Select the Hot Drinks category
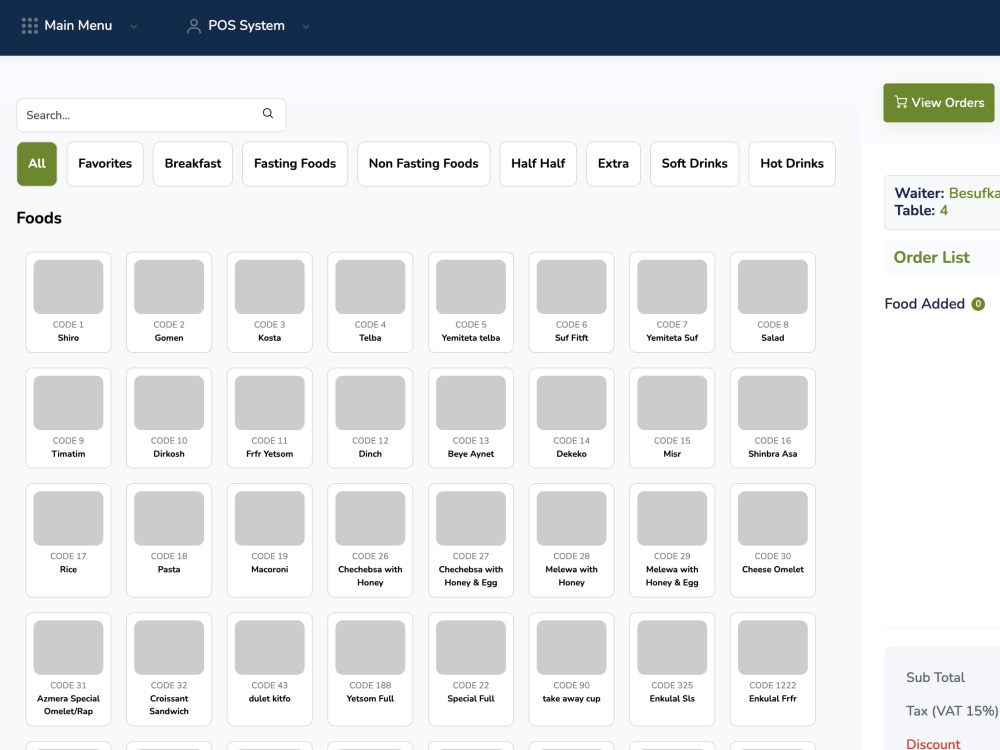The image size is (1000, 750). pos(792,164)
